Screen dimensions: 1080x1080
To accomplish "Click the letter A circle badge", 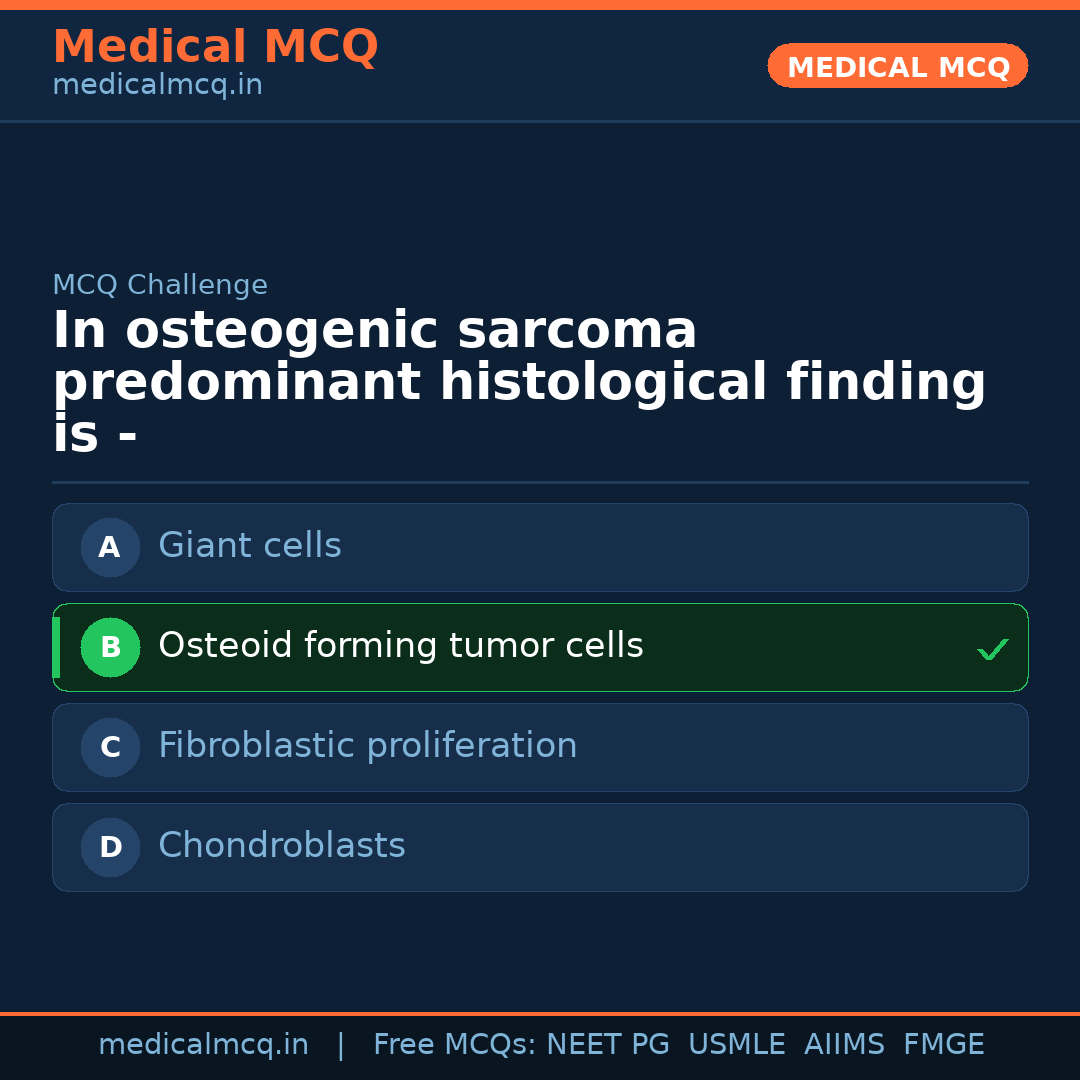I will click(110, 547).
